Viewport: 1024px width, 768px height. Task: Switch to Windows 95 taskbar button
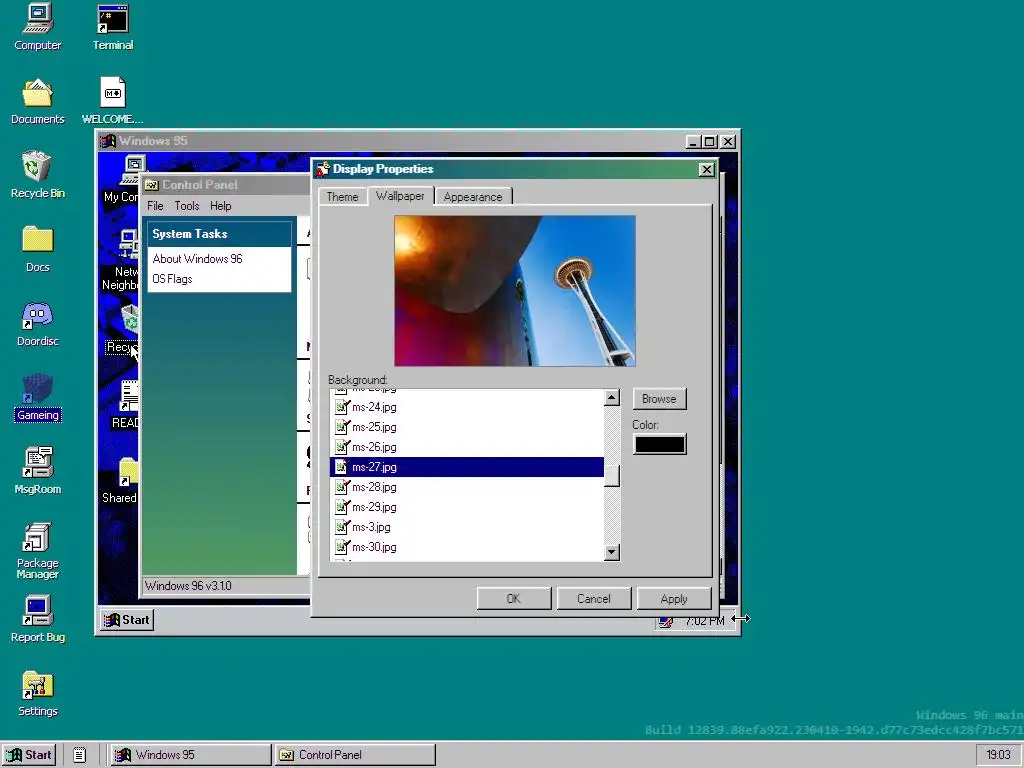click(x=190, y=755)
